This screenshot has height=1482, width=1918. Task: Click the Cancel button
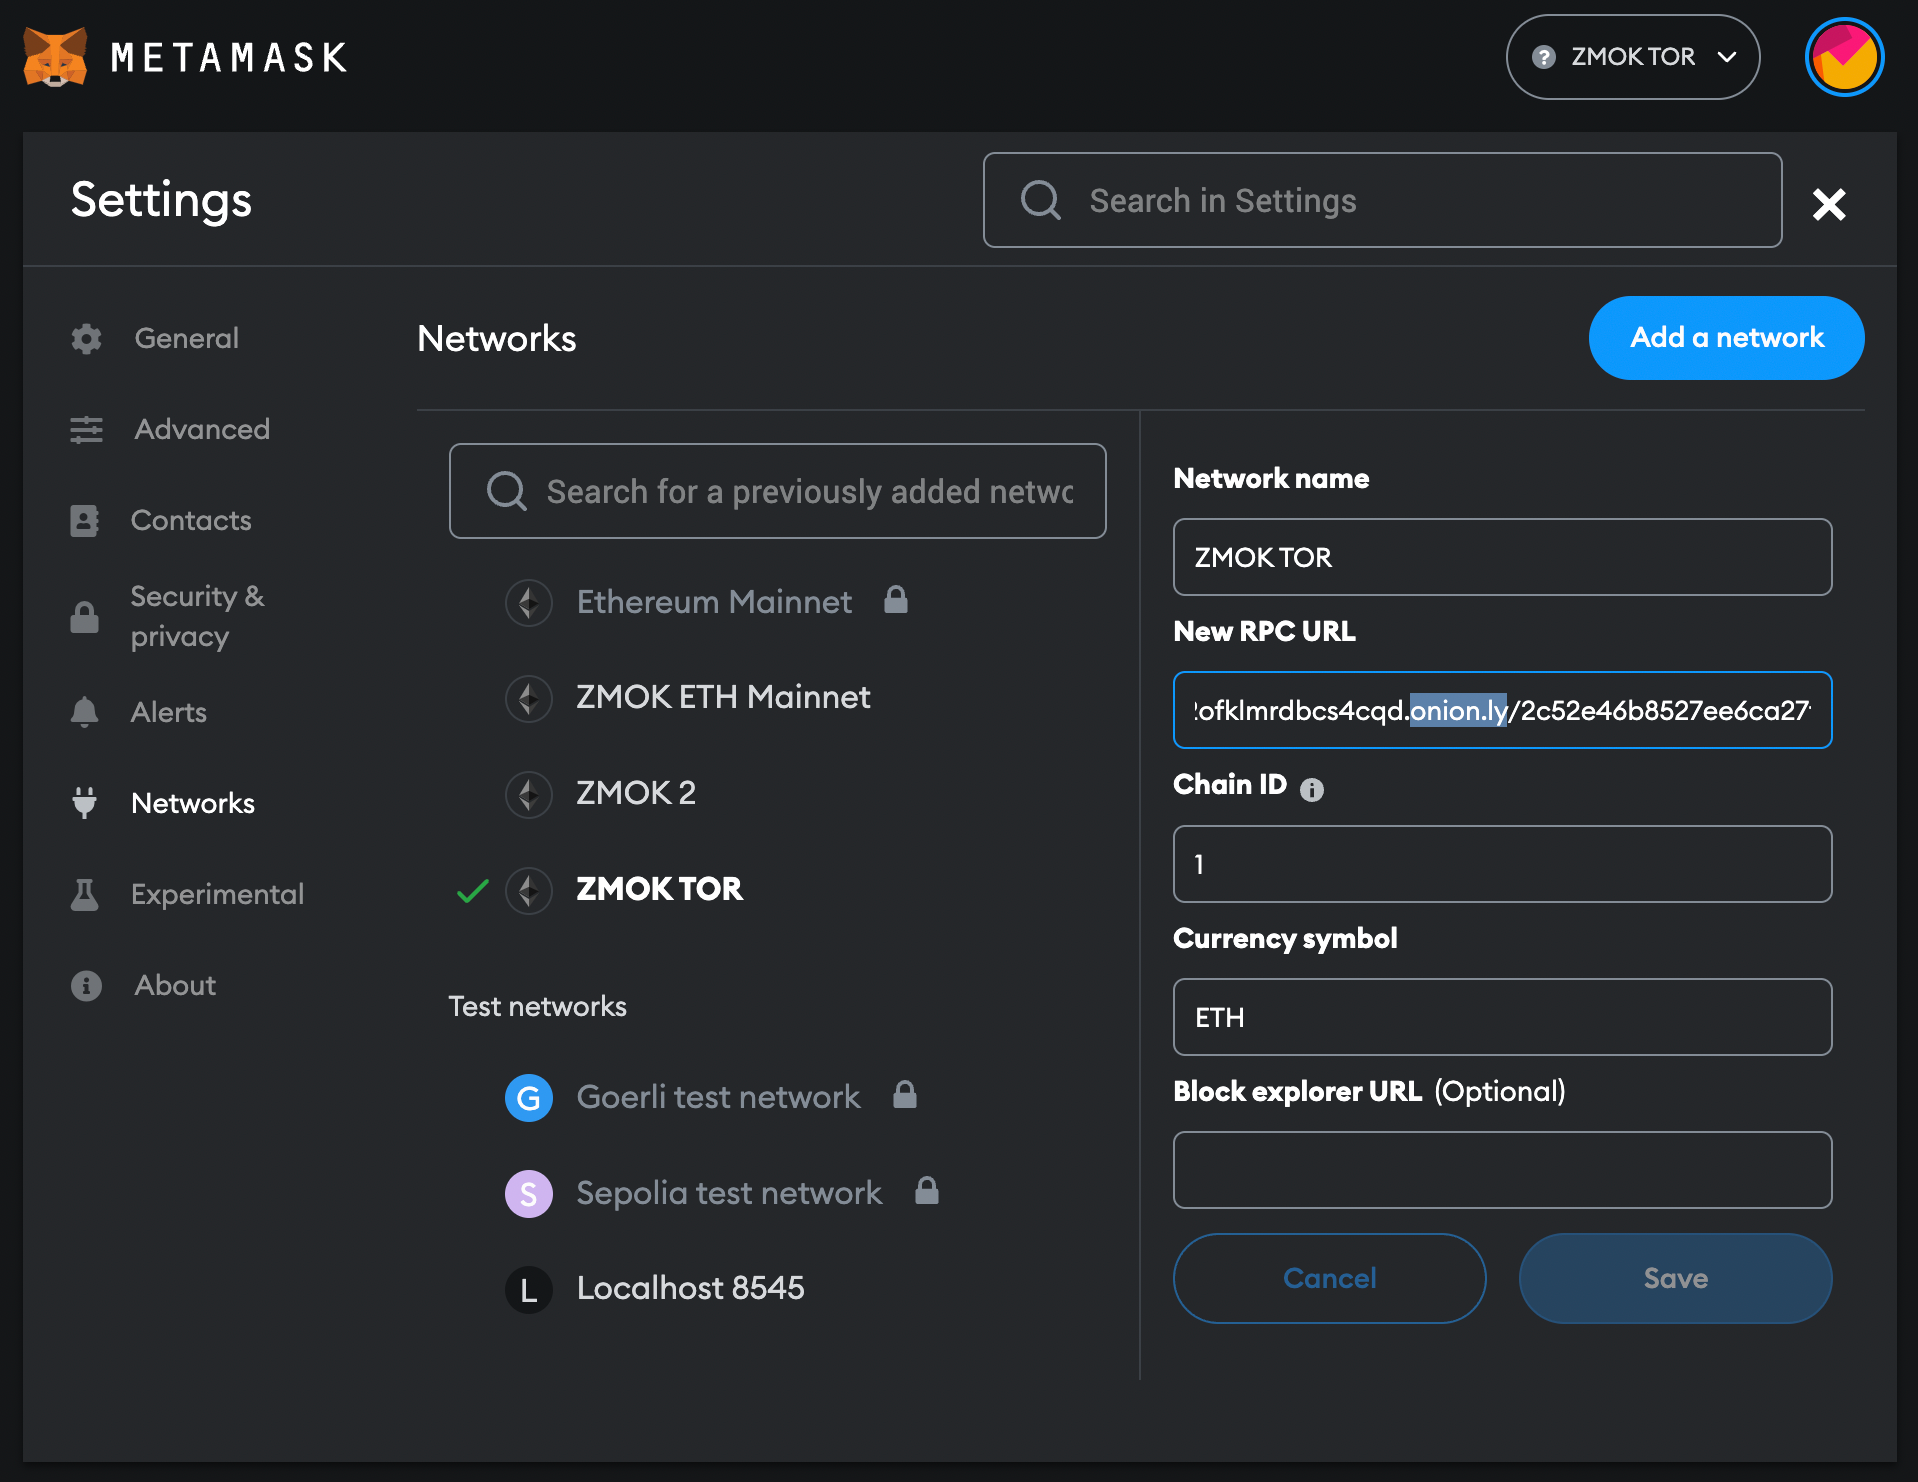click(x=1329, y=1278)
